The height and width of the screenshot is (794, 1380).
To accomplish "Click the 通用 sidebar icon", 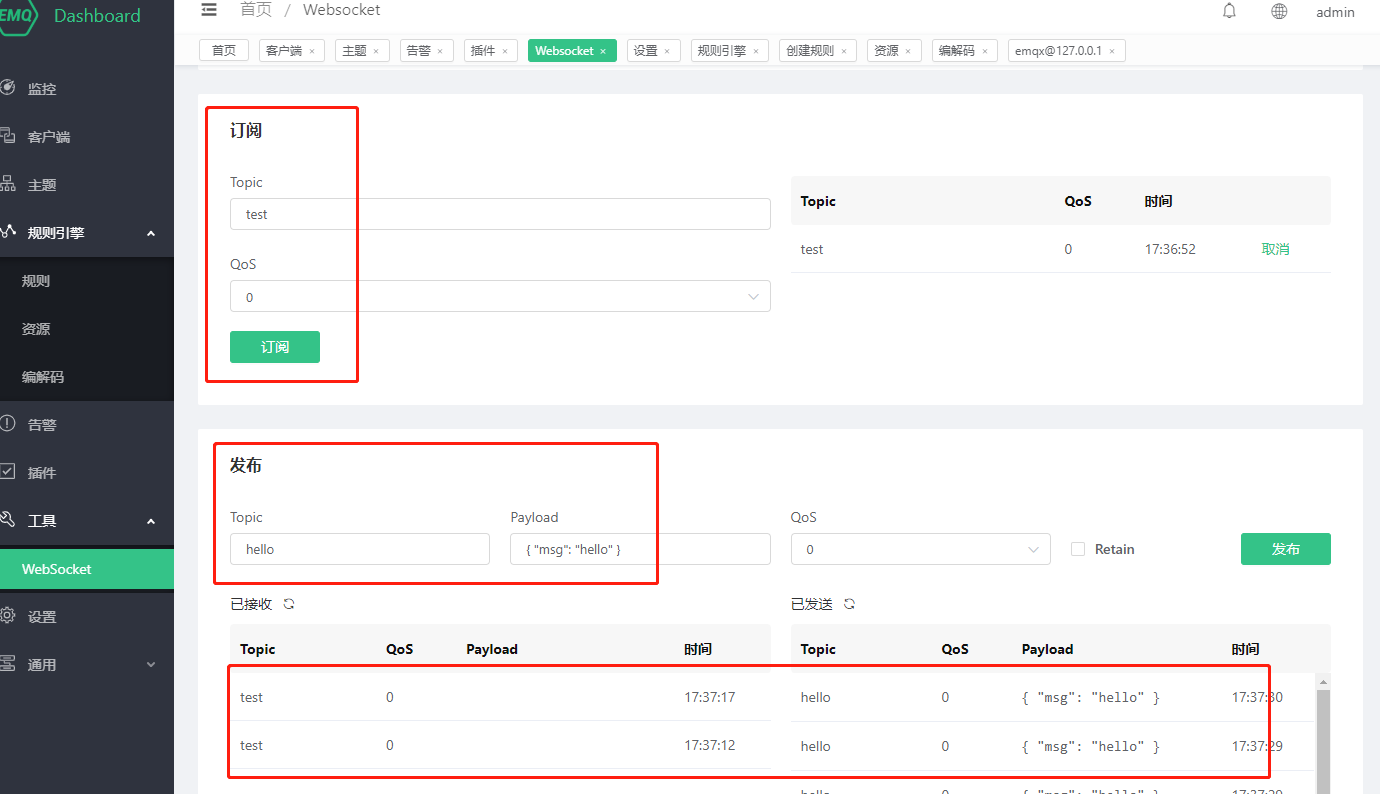I will pyautogui.click(x=7, y=664).
